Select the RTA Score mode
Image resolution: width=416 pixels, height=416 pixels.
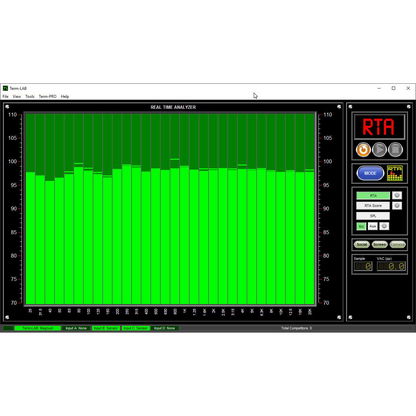pyautogui.click(x=373, y=206)
